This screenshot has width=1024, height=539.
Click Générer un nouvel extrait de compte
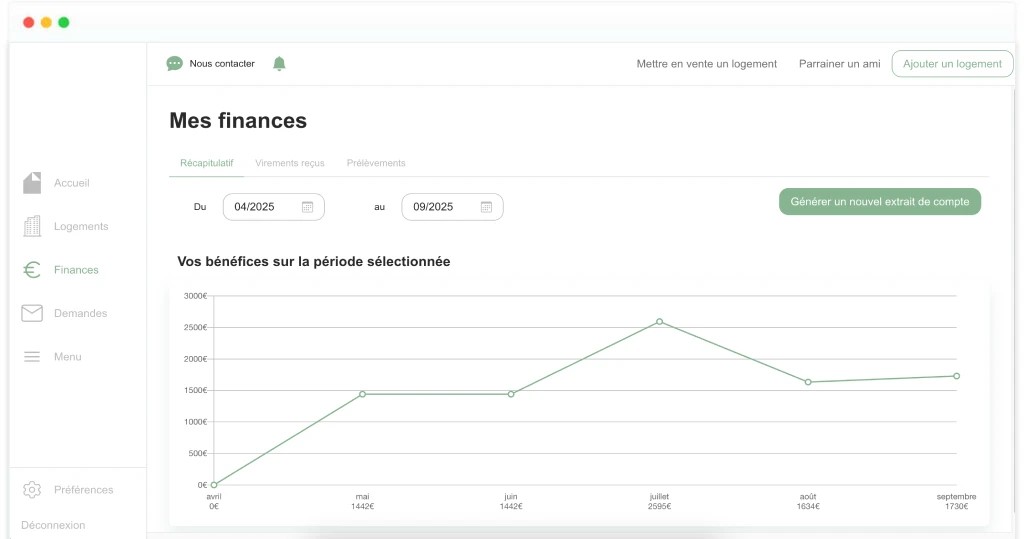tap(880, 201)
